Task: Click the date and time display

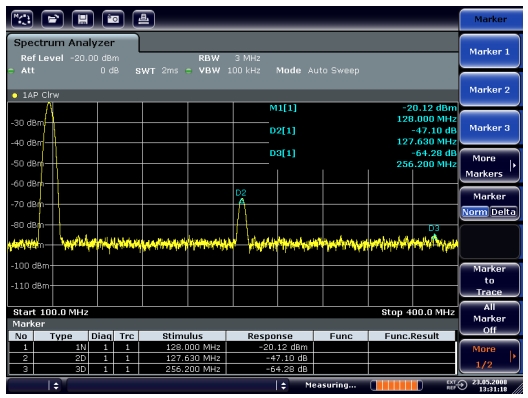Action: (489, 386)
